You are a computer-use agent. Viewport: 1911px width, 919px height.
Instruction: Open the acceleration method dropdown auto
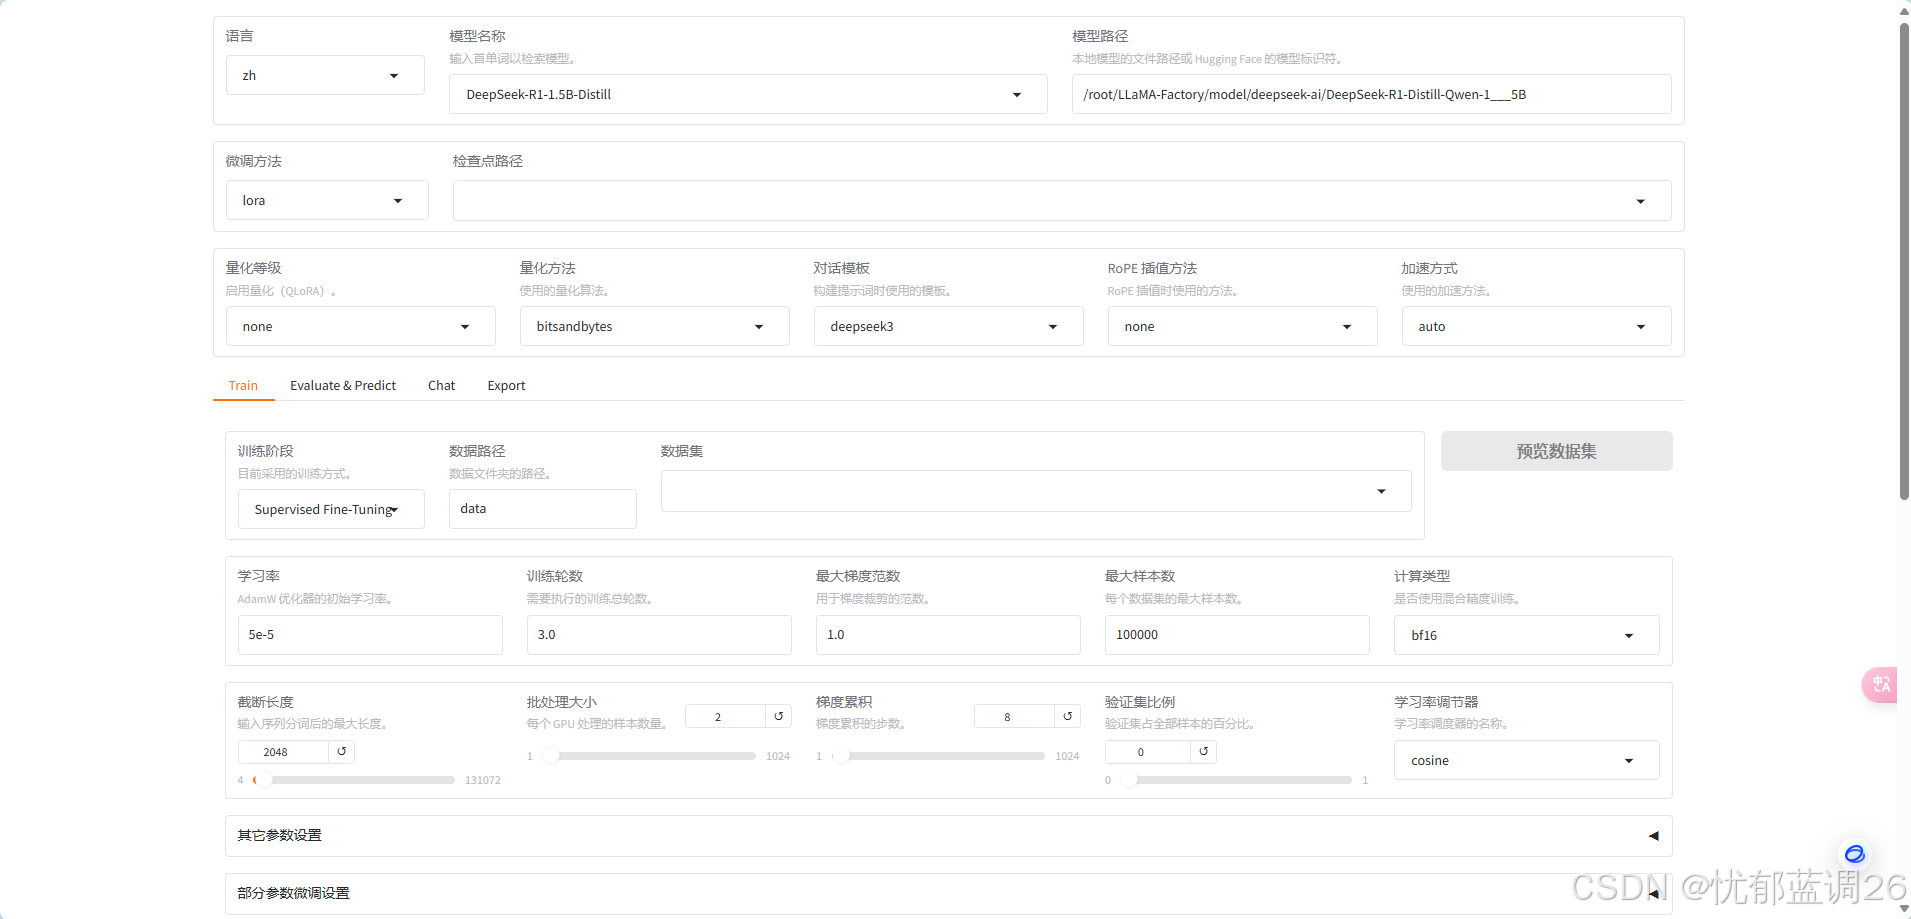click(1536, 326)
